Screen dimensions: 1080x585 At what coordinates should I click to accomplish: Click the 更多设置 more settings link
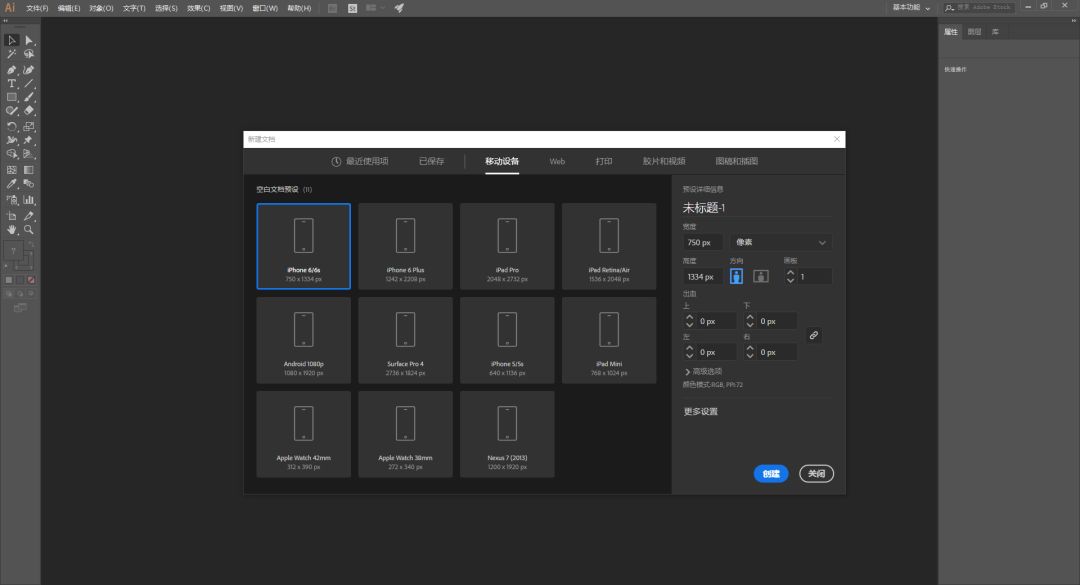pos(700,411)
